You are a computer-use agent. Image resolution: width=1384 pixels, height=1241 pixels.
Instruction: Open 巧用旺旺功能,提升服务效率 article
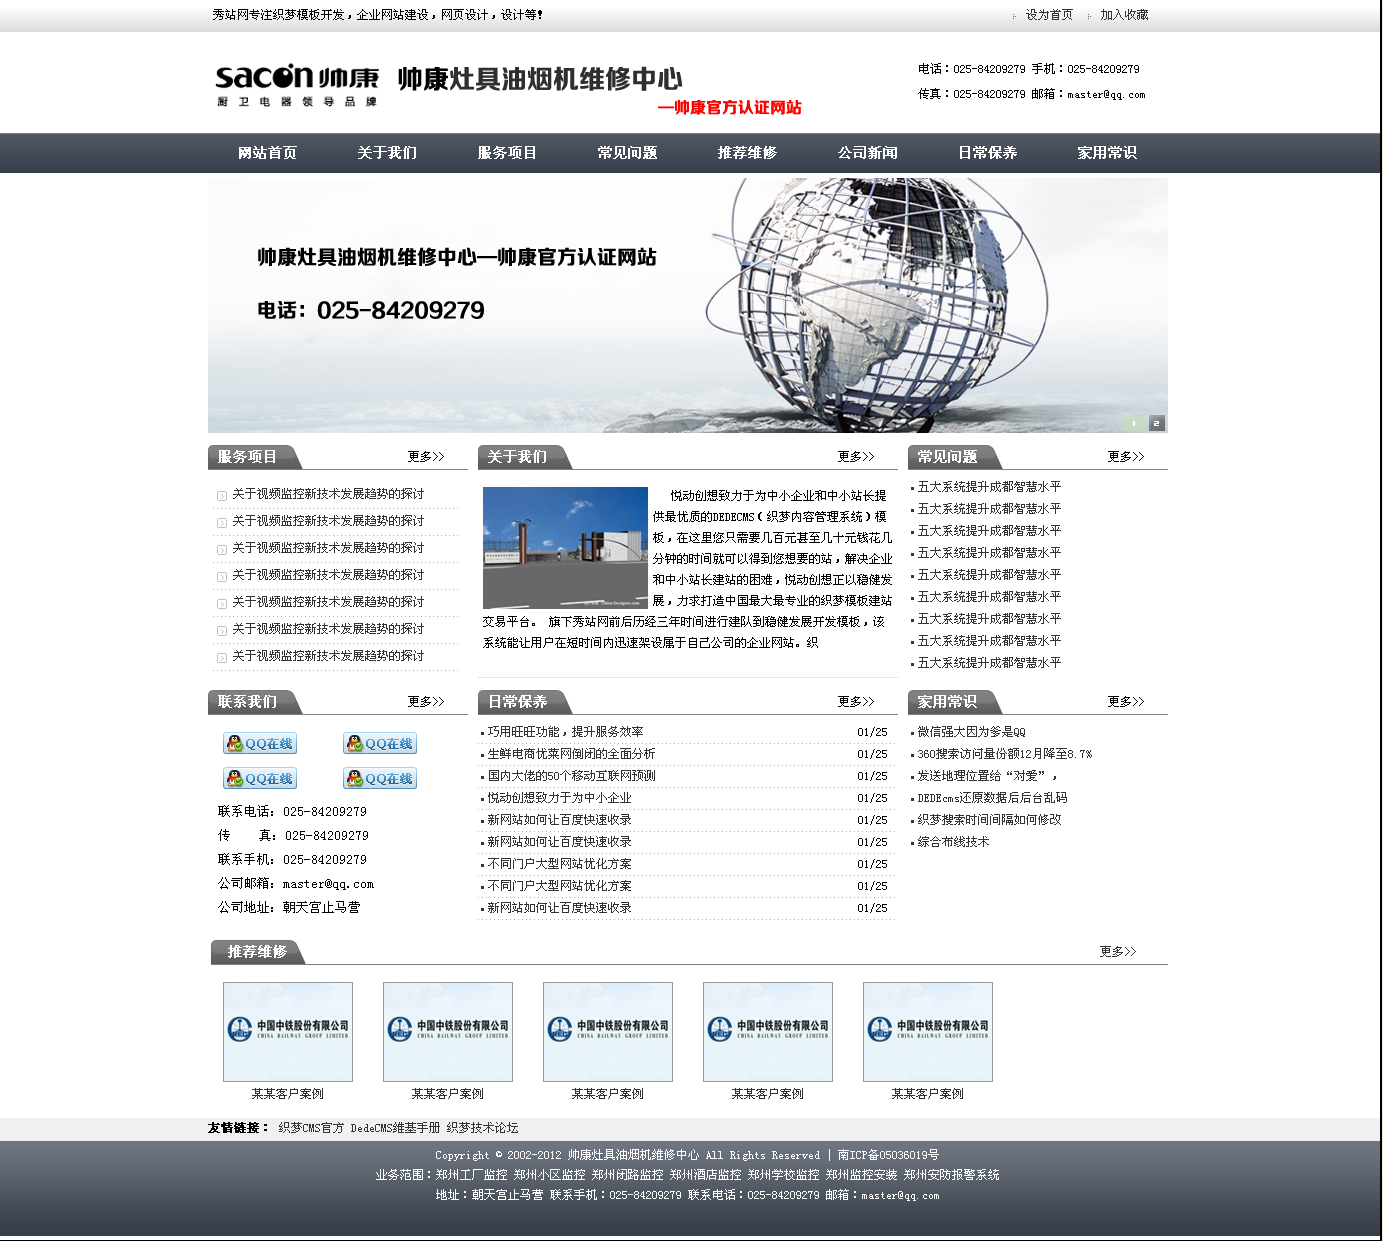tap(565, 732)
